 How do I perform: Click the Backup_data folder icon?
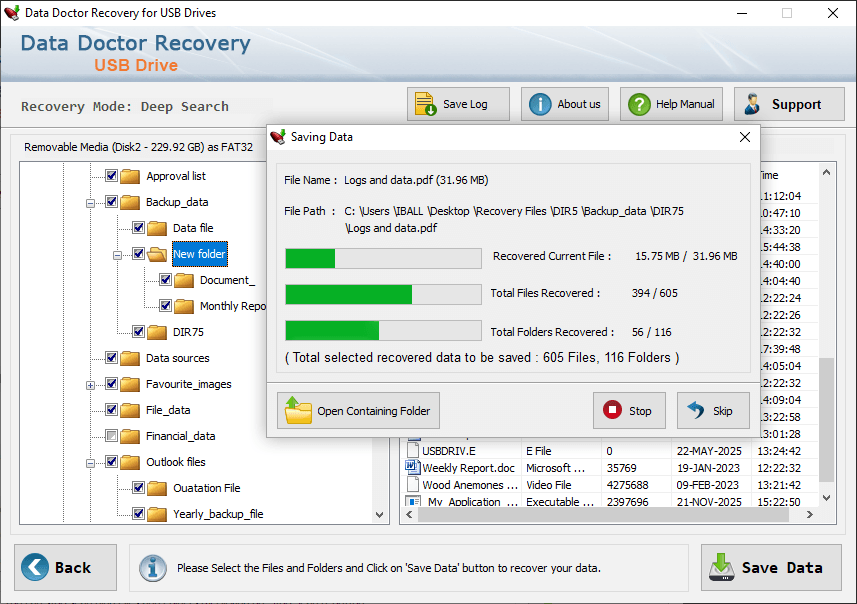(x=130, y=202)
